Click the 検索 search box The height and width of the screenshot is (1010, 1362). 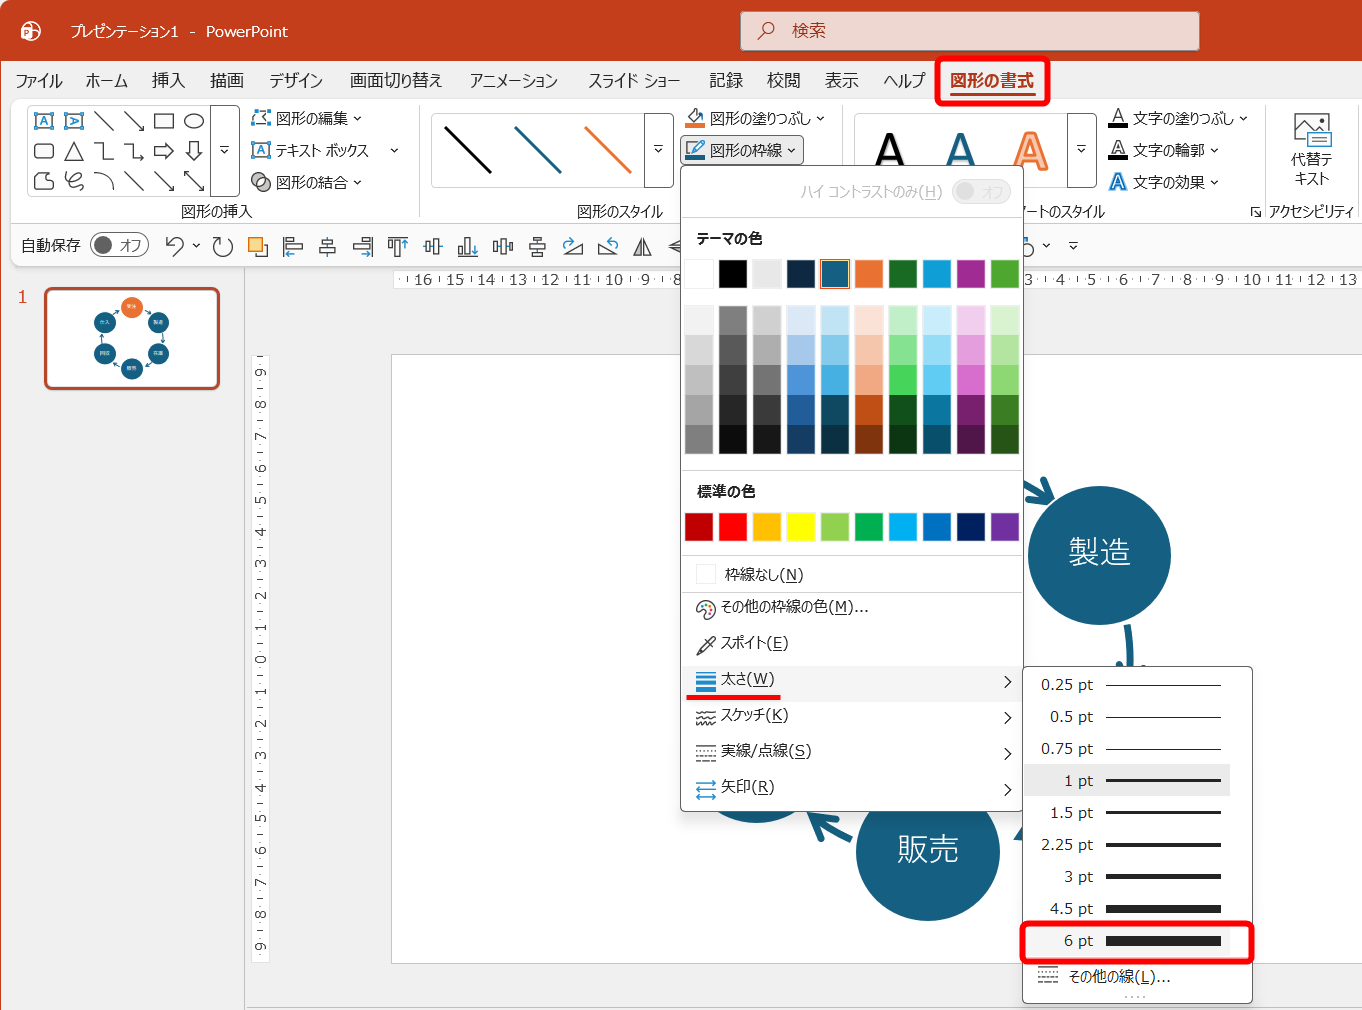tap(969, 31)
